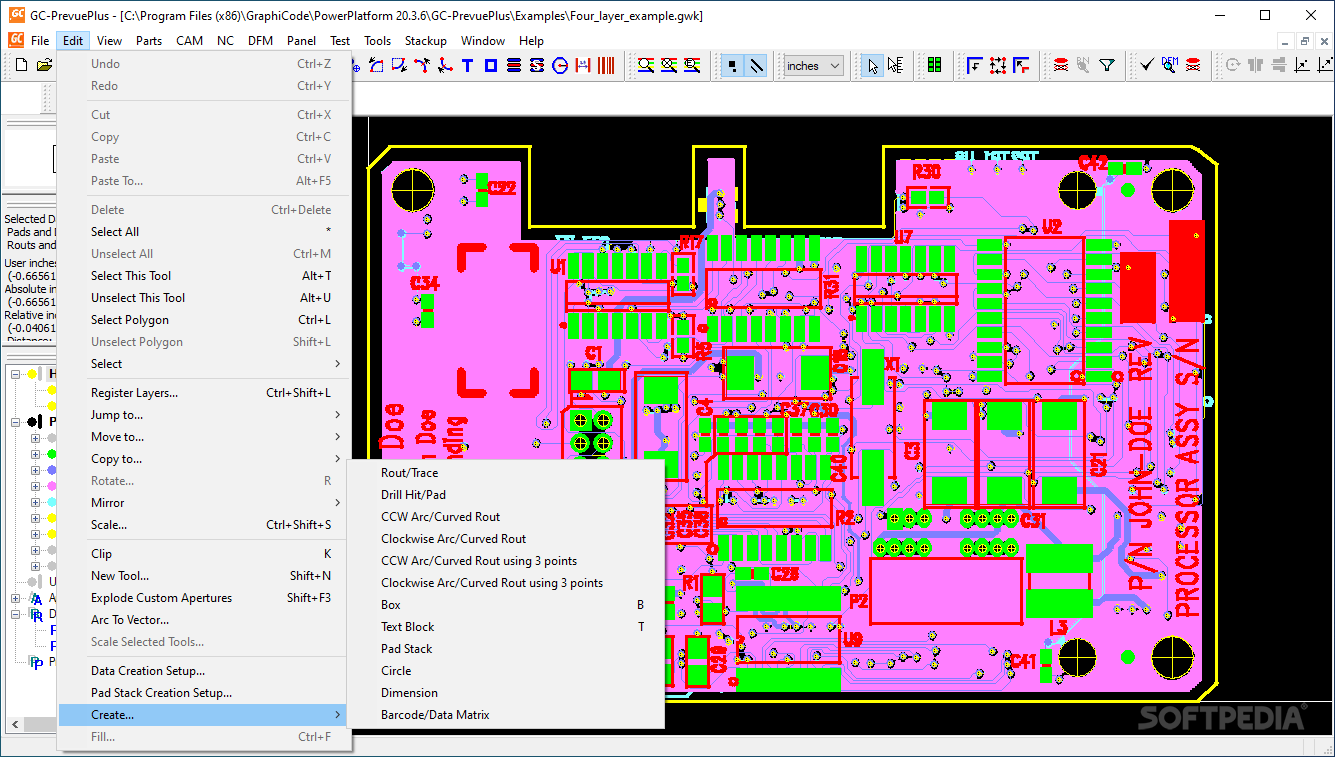Viewport: 1335px width, 757px height.
Task: Click the black P layer color dot
Action: pyautogui.click(x=32, y=422)
